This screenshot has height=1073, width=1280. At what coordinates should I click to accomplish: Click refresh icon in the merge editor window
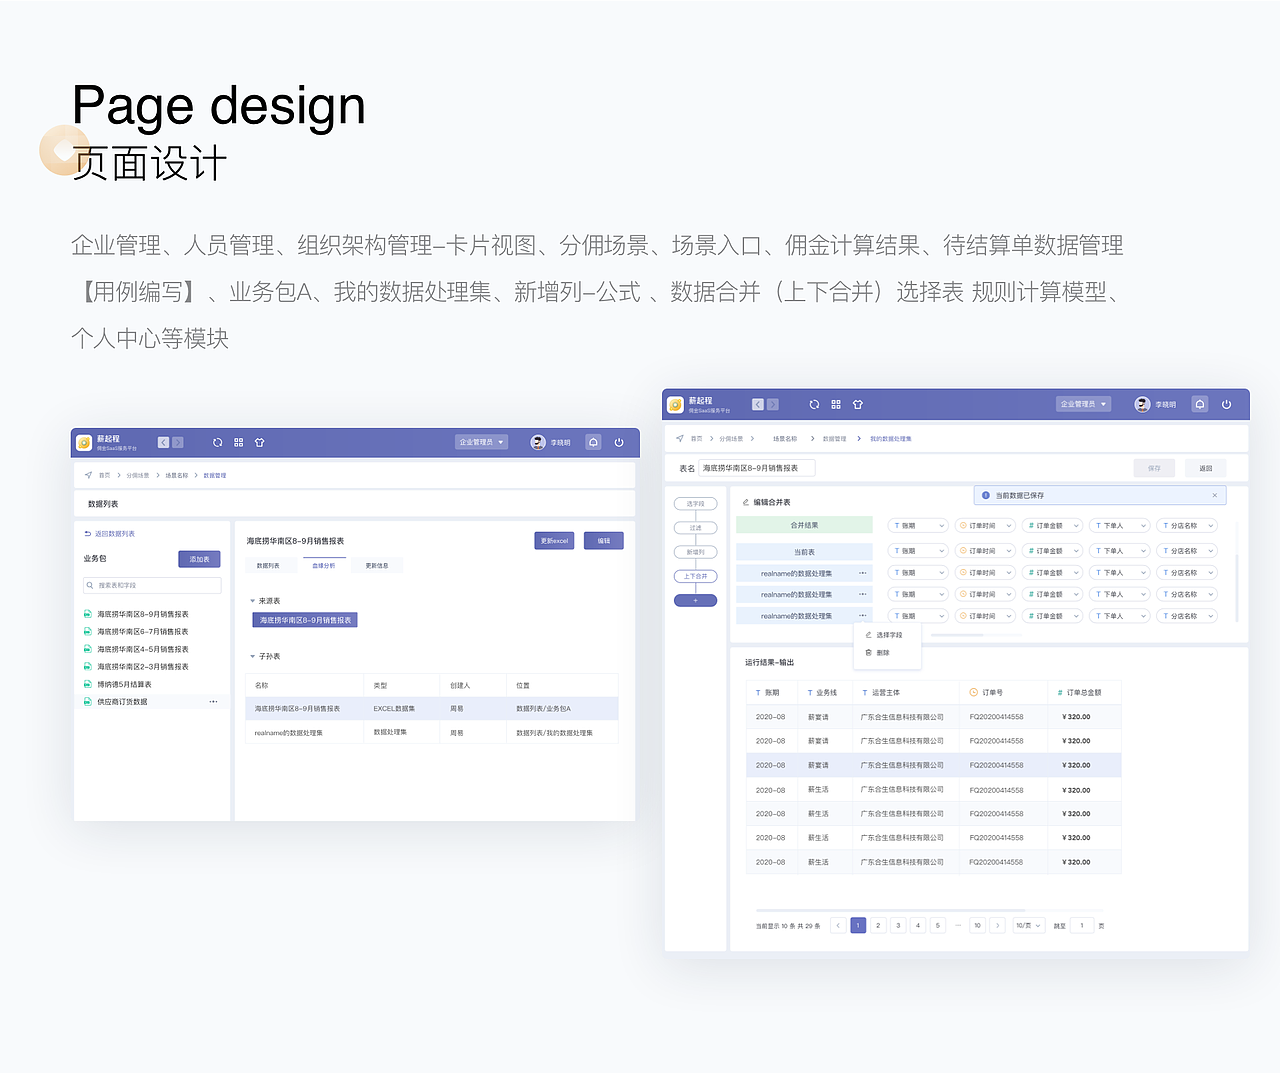tap(814, 404)
